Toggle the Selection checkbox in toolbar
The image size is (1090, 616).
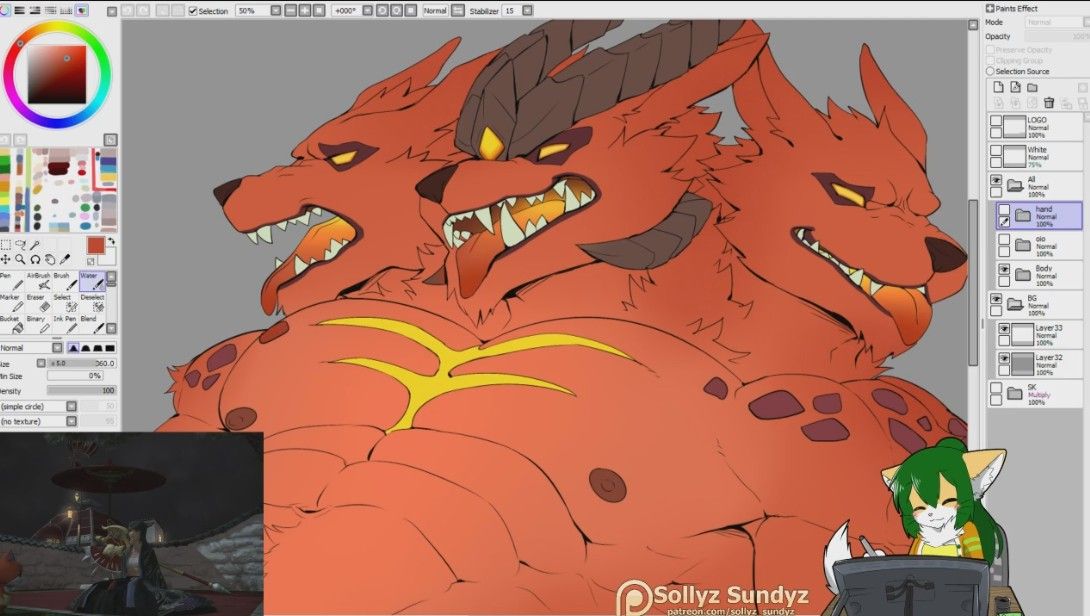[x=193, y=11]
